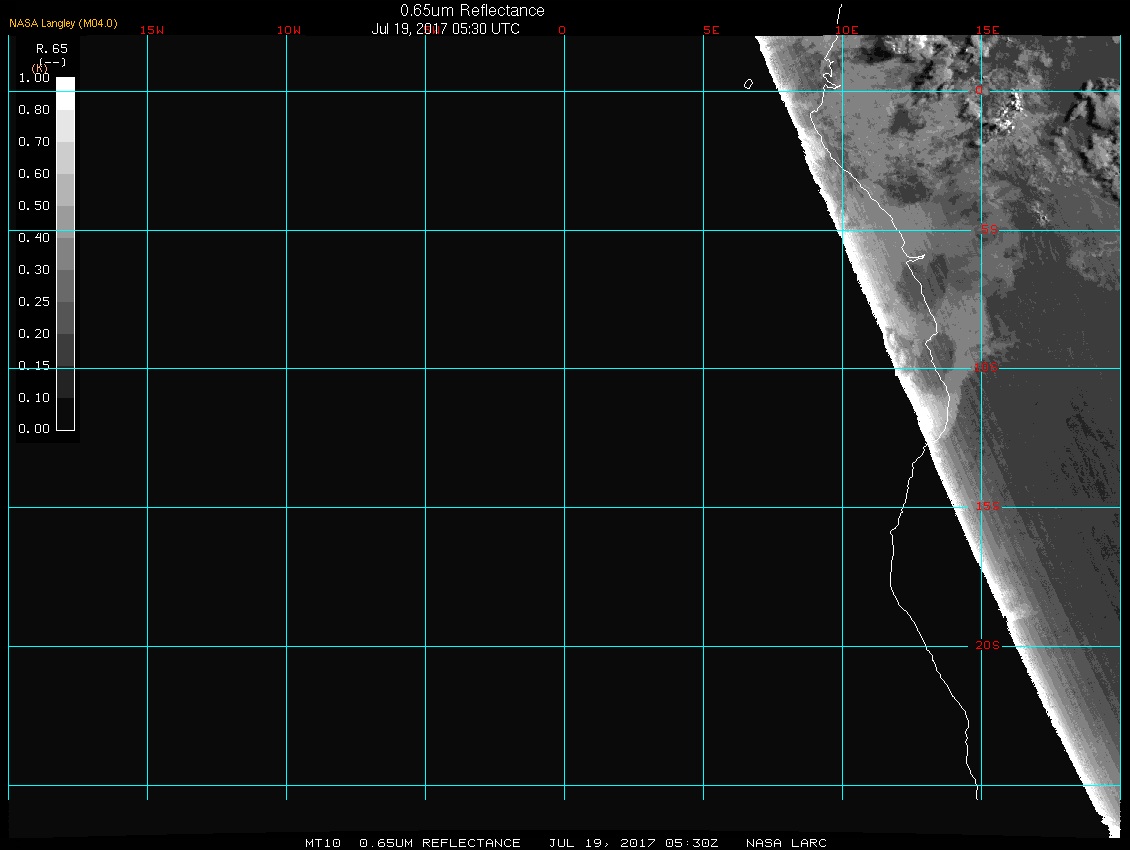
Task: Click the 0.50 scale value
Action: coord(34,205)
